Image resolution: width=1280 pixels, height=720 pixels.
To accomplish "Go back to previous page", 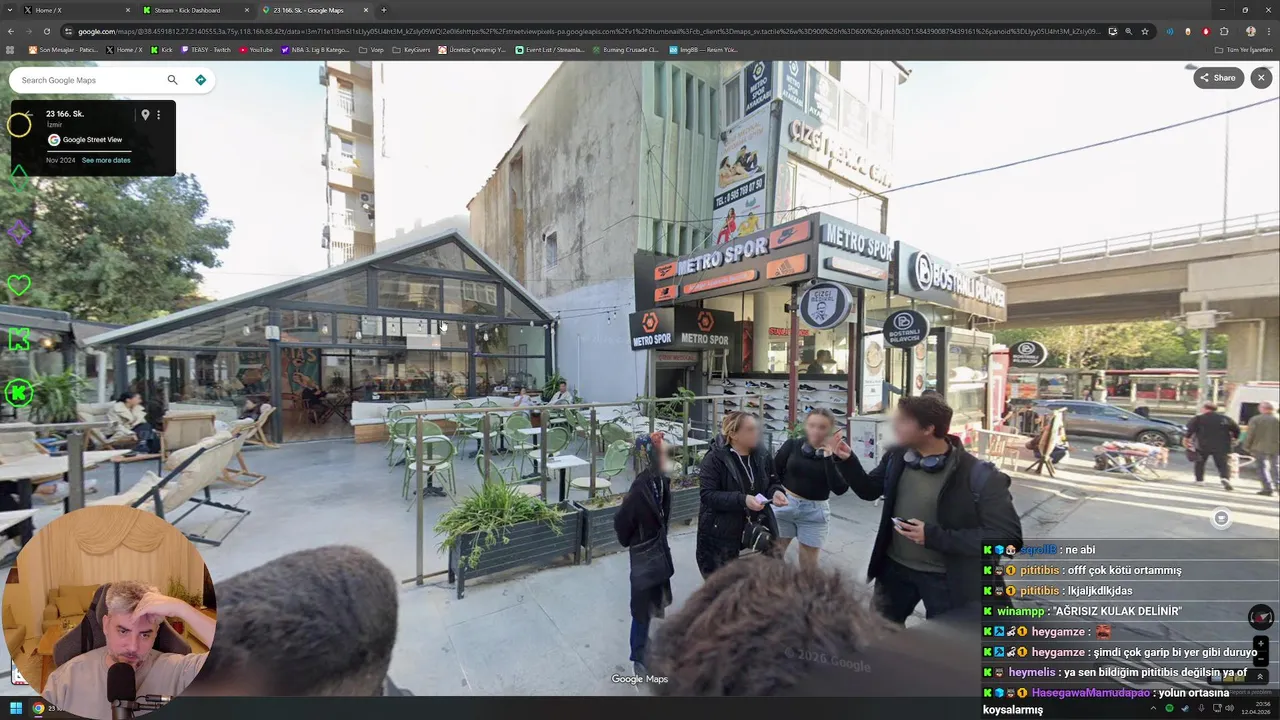I will coord(10,31).
